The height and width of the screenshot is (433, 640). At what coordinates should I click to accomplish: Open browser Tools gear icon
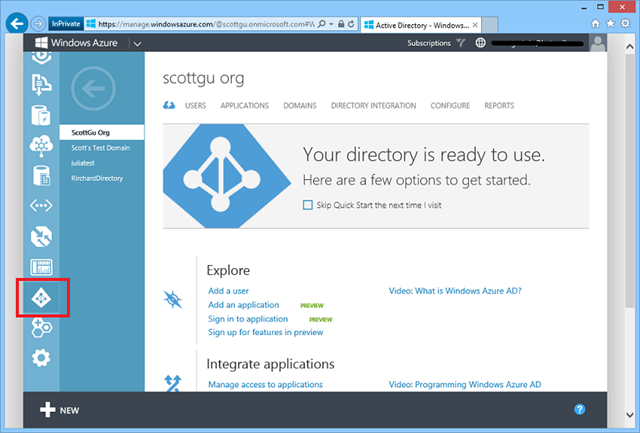point(625,23)
